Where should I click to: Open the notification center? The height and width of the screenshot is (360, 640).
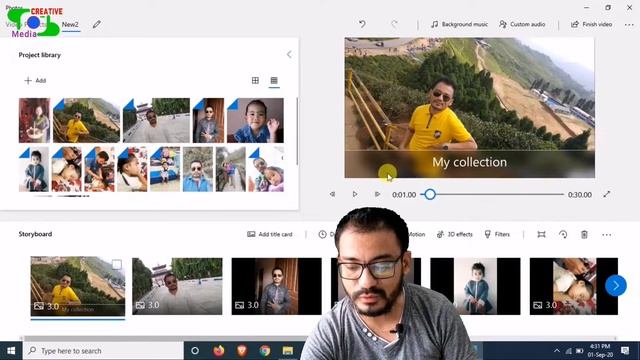point(625,351)
